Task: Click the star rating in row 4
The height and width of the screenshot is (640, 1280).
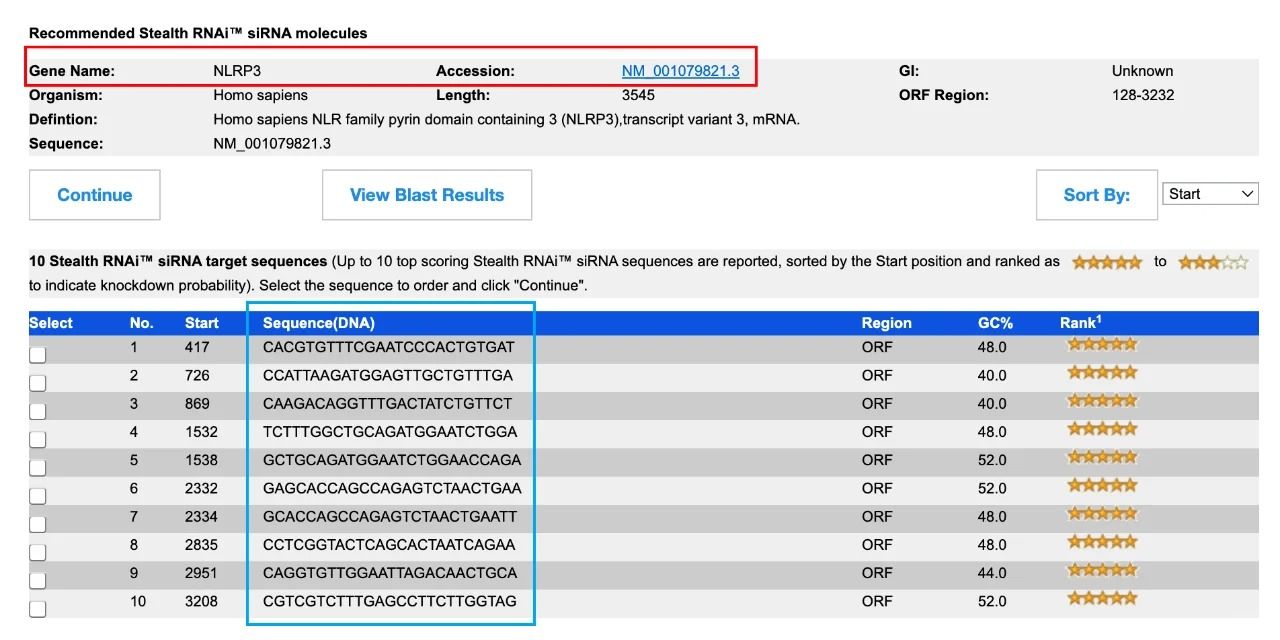Action: (1102, 430)
